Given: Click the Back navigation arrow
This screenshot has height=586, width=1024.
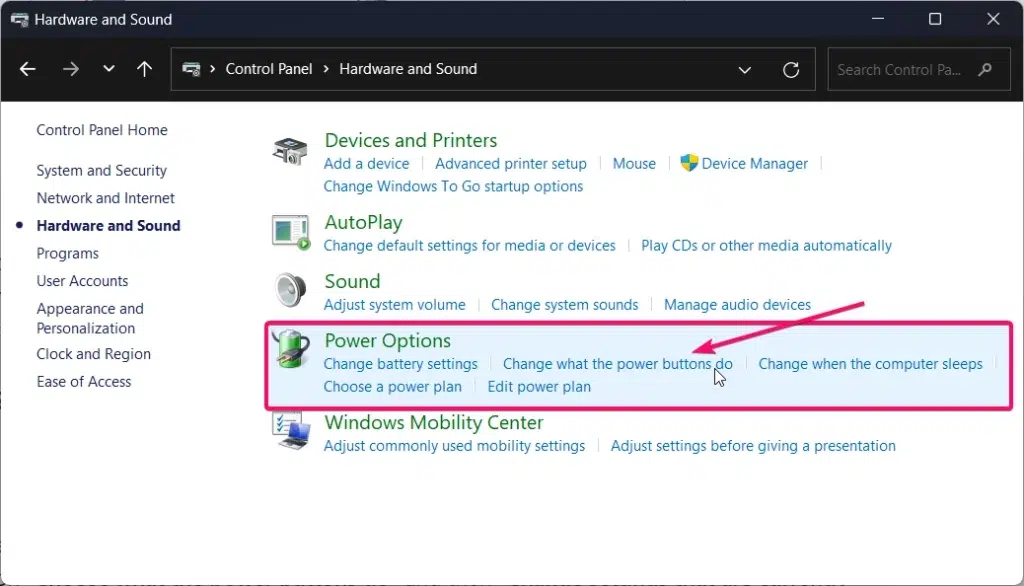Looking at the screenshot, I should coord(27,69).
